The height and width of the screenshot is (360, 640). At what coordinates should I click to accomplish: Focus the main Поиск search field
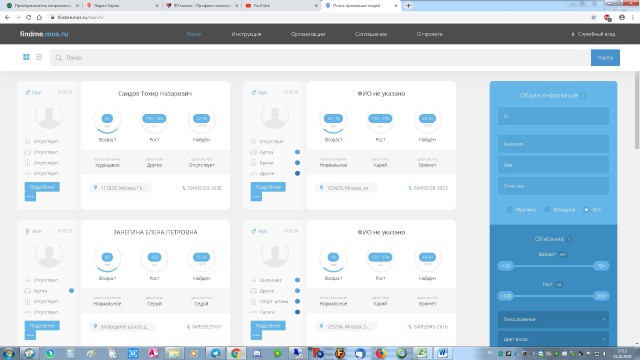pyautogui.click(x=320, y=58)
